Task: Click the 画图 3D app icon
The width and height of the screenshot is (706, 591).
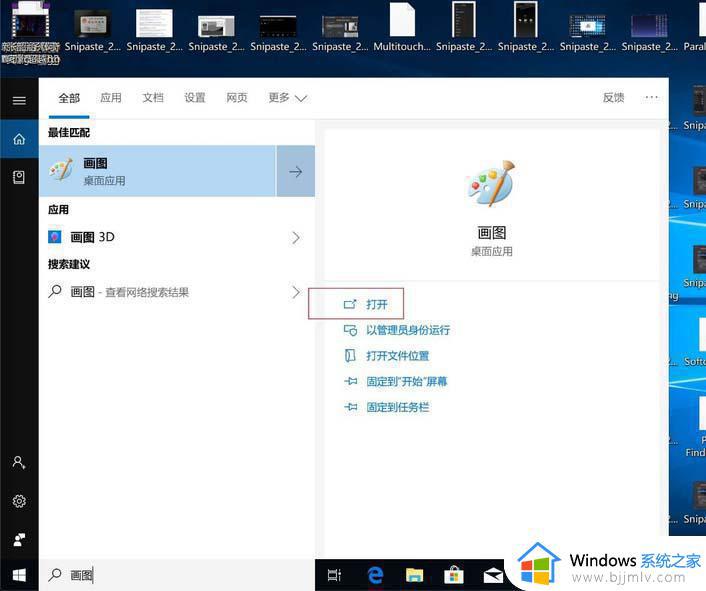Action: click(54, 237)
